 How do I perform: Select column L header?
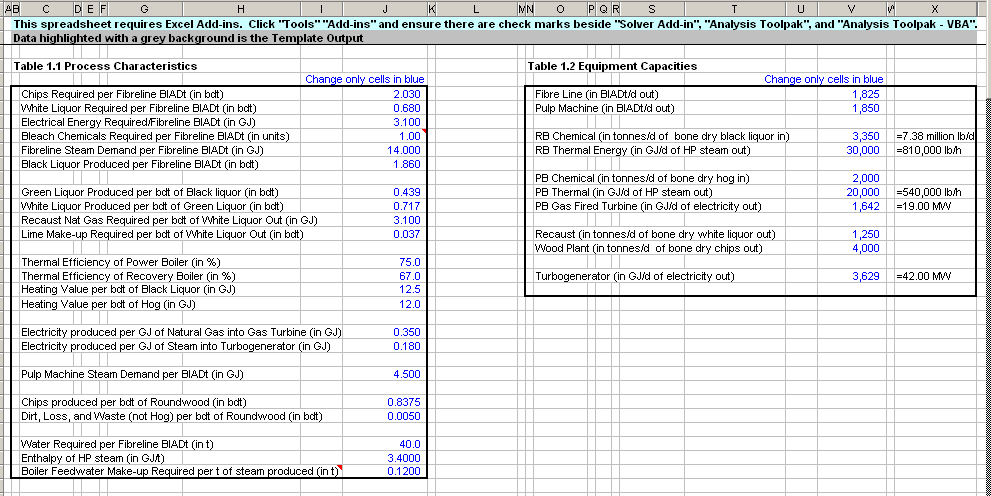[476, 9]
